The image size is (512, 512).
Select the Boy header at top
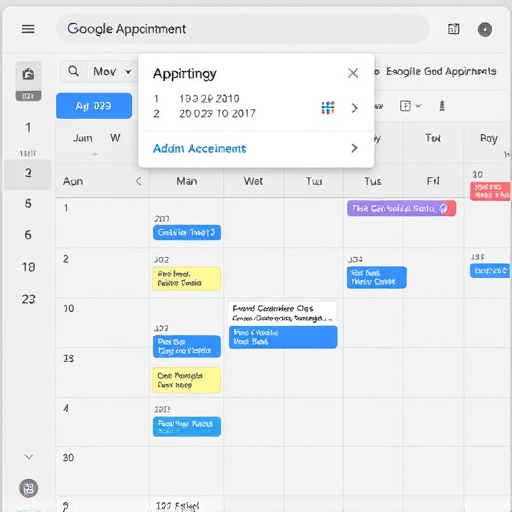coord(489,138)
